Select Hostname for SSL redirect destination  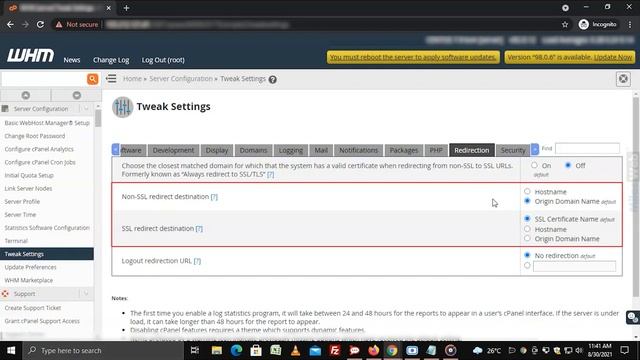(527, 229)
